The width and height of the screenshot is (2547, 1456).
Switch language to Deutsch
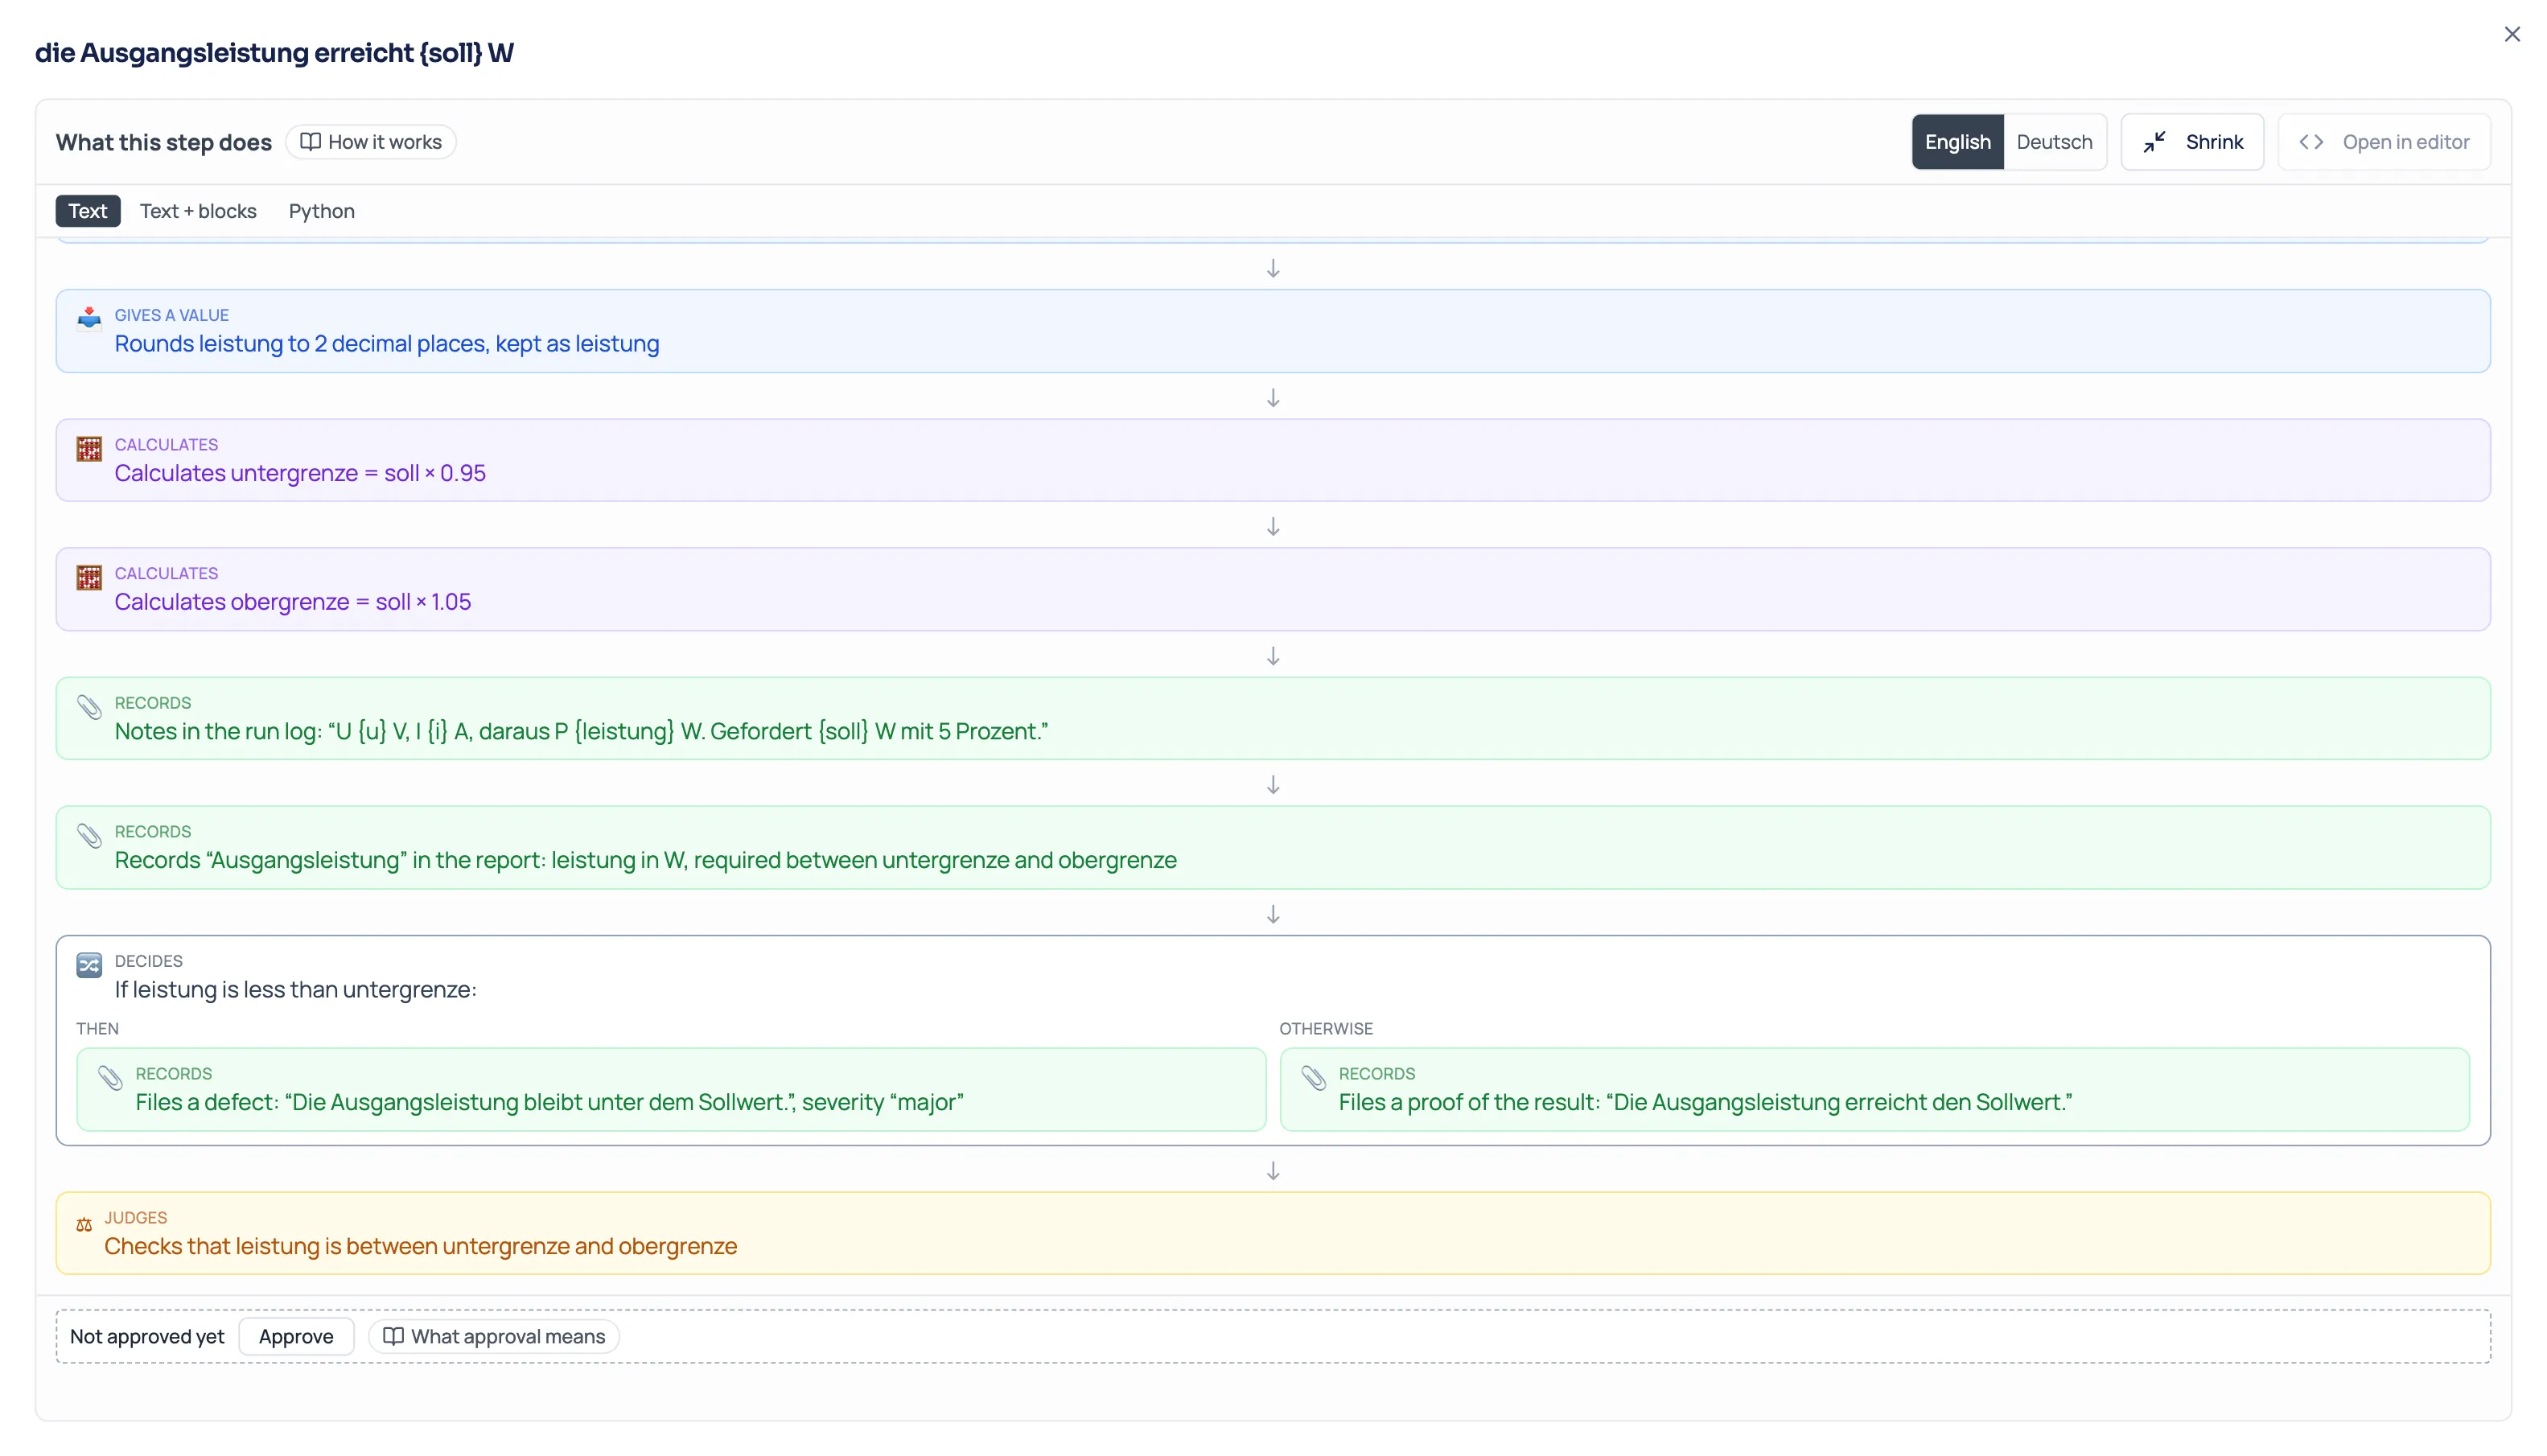2053,142
